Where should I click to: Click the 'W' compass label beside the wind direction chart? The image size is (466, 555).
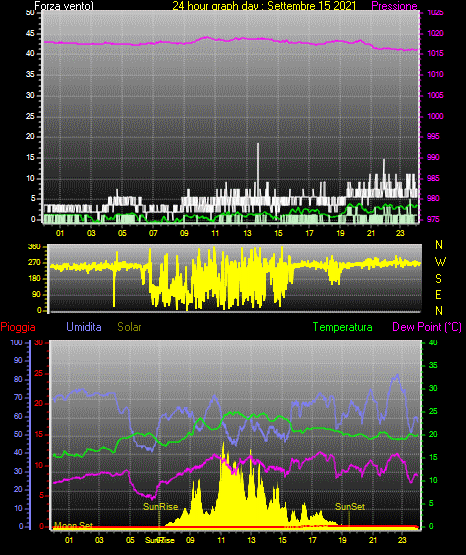(440, 262)
